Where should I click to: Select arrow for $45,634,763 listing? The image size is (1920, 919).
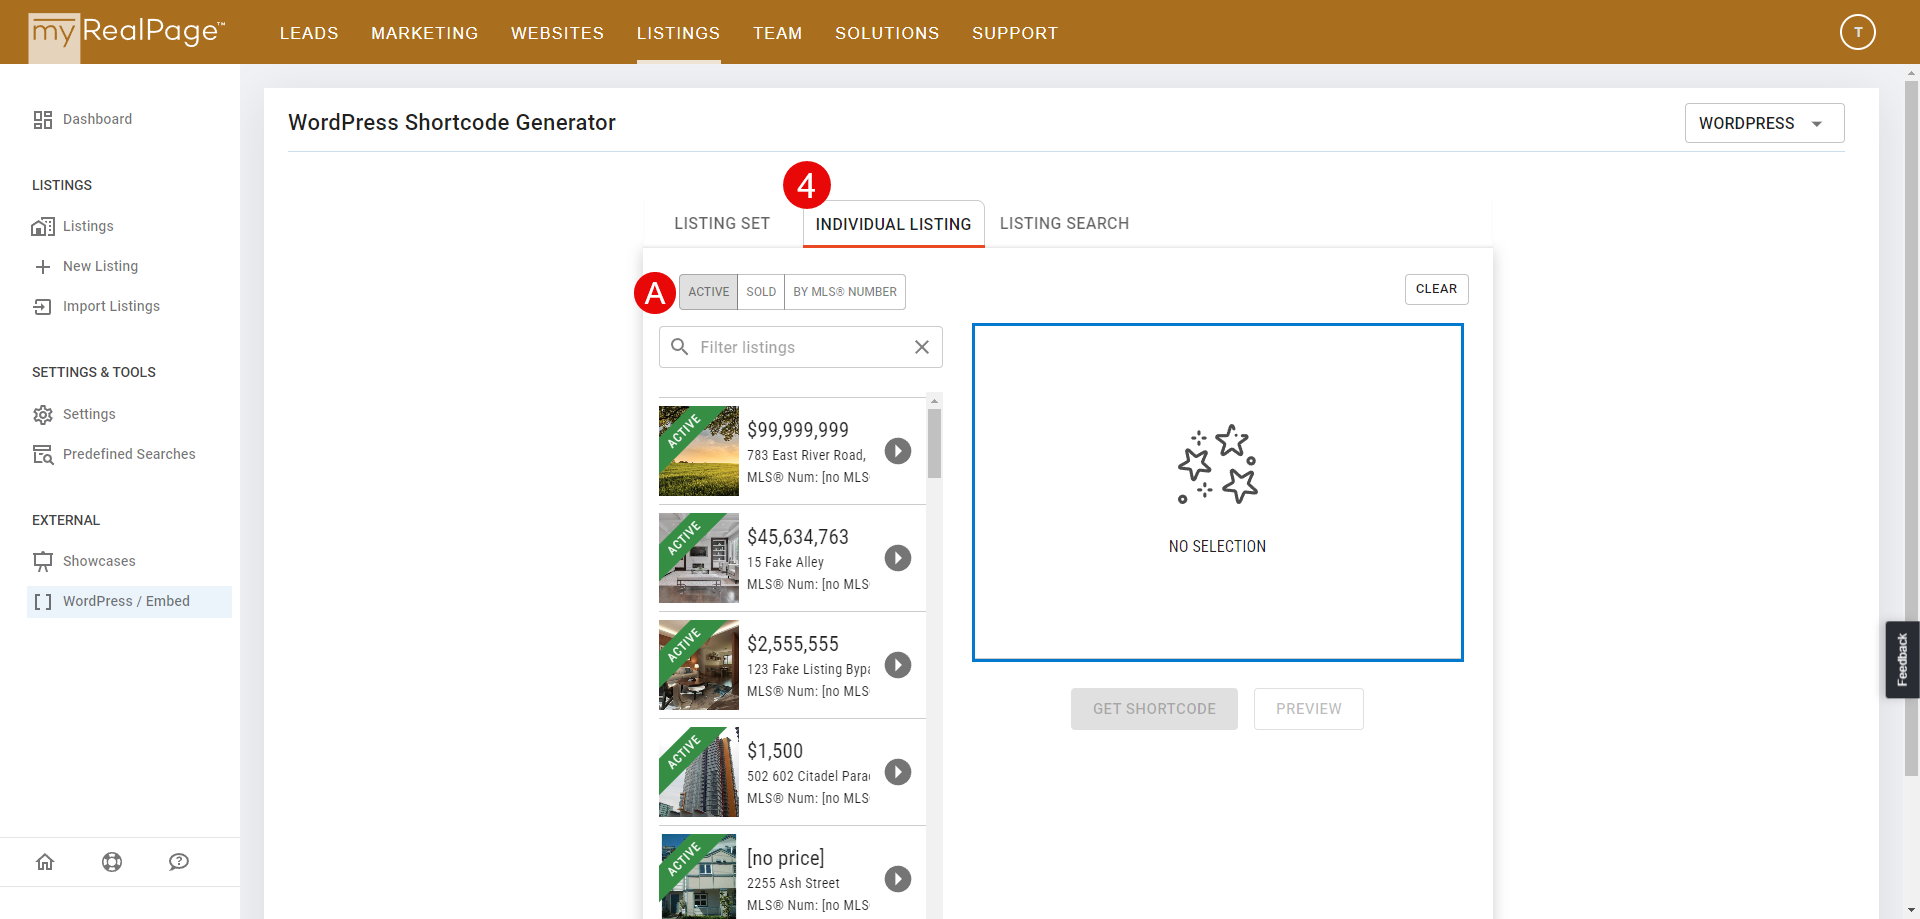(898, 558)
